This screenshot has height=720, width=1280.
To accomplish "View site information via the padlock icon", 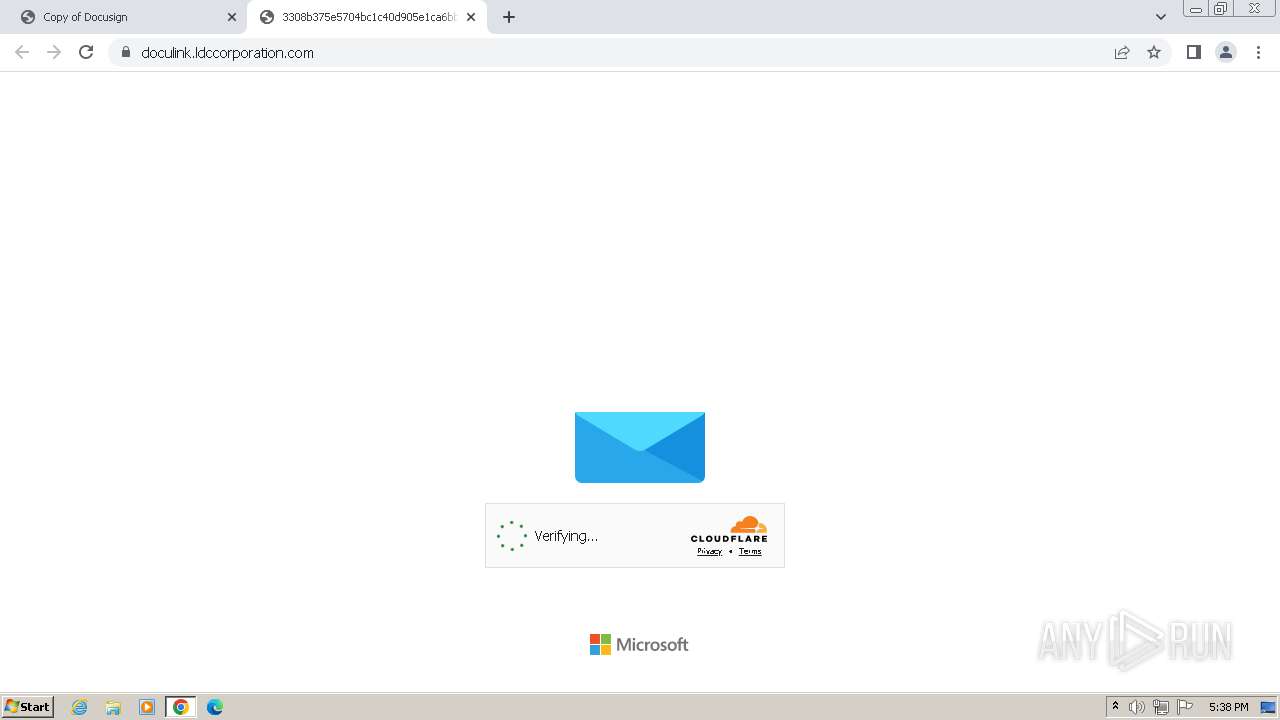I will point(126,52).
